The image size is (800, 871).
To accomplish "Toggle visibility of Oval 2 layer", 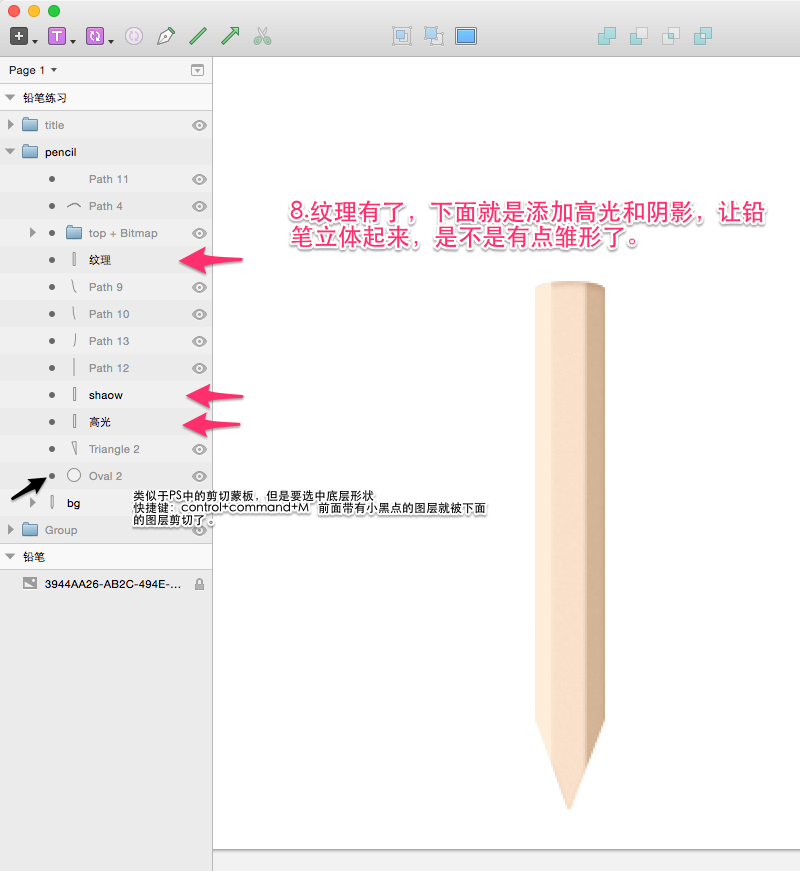I will (x=199, y=477).
